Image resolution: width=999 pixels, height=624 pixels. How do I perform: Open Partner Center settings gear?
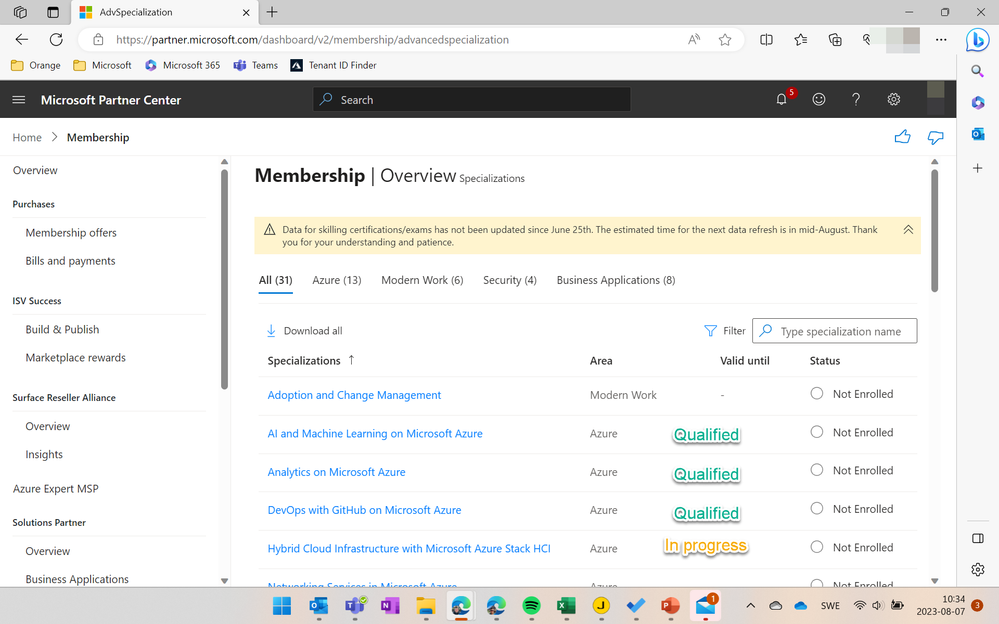[x=894, y=99]
